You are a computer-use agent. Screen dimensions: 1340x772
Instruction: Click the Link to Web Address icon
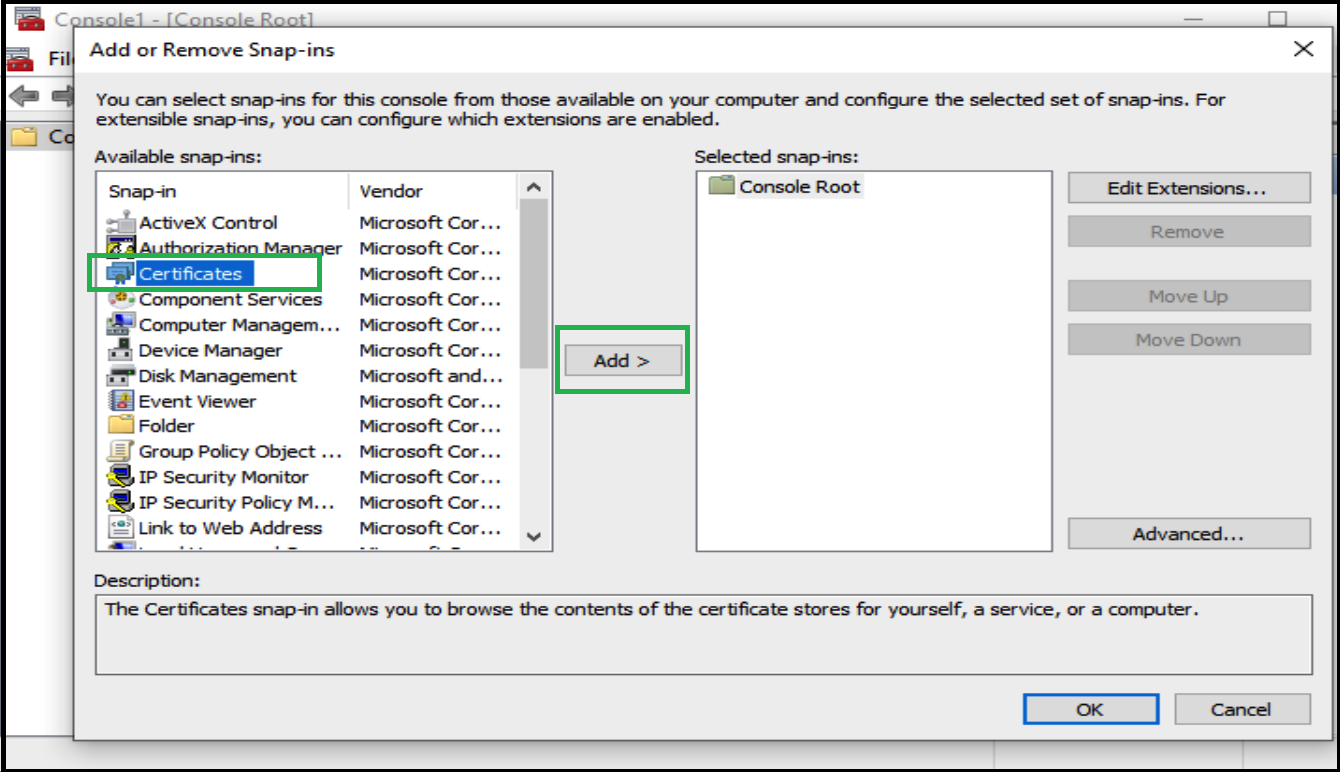(x=121, y=528)
